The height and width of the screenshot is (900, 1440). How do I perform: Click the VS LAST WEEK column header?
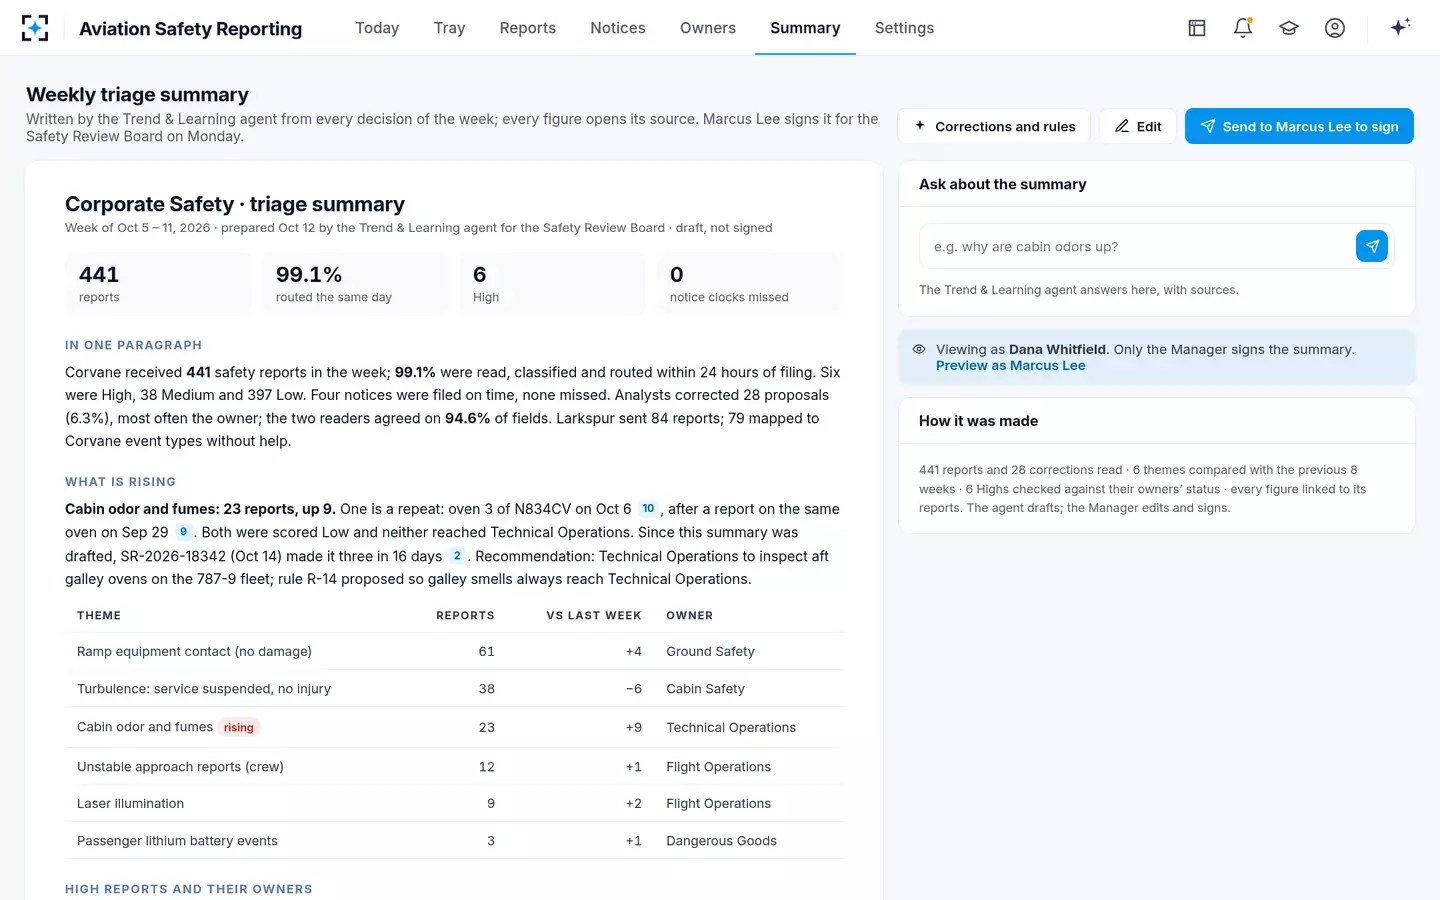(x=594, y=616)
